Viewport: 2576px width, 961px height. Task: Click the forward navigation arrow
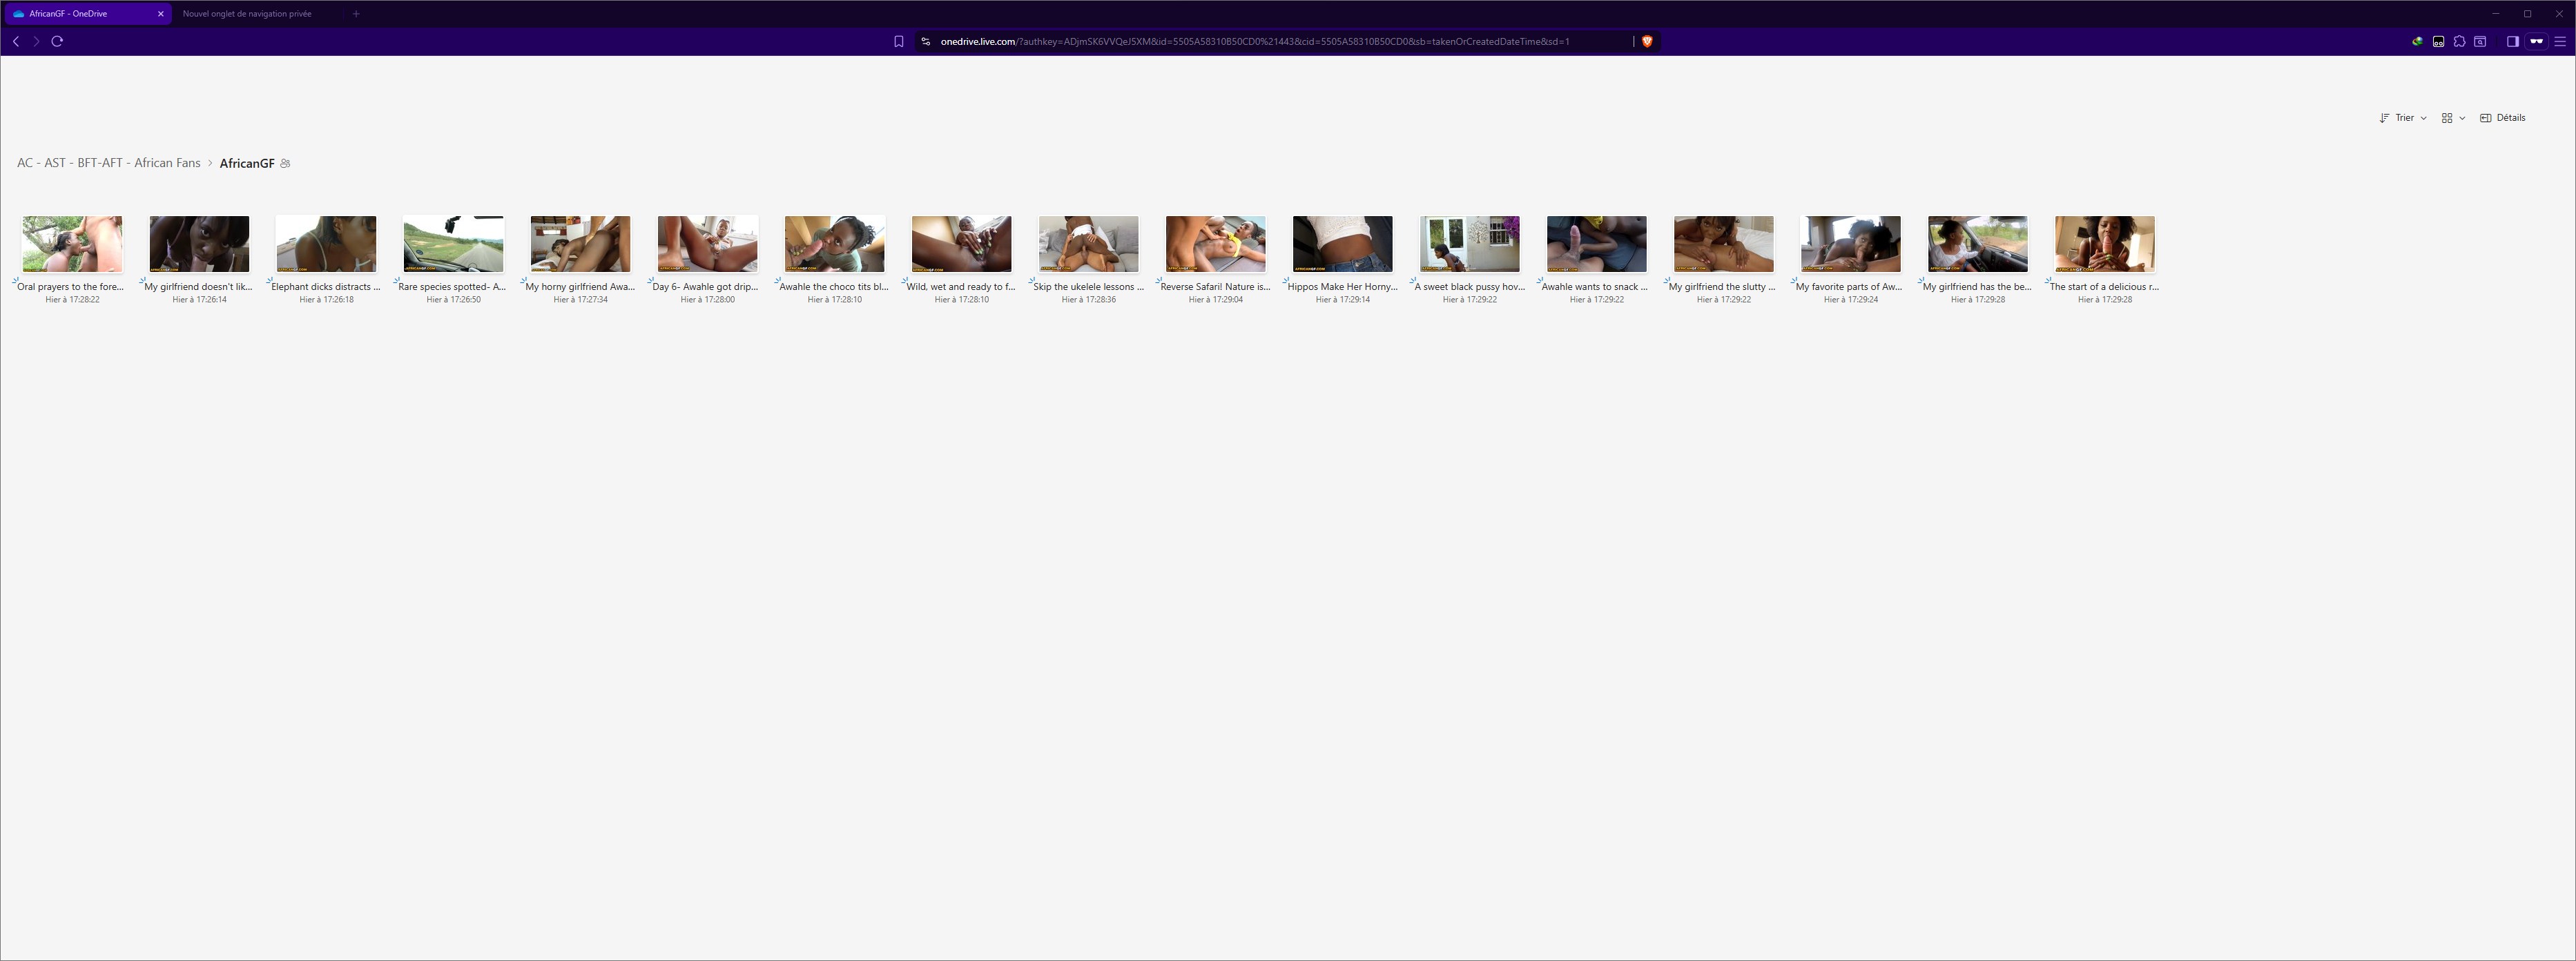[x=36, y=41]
